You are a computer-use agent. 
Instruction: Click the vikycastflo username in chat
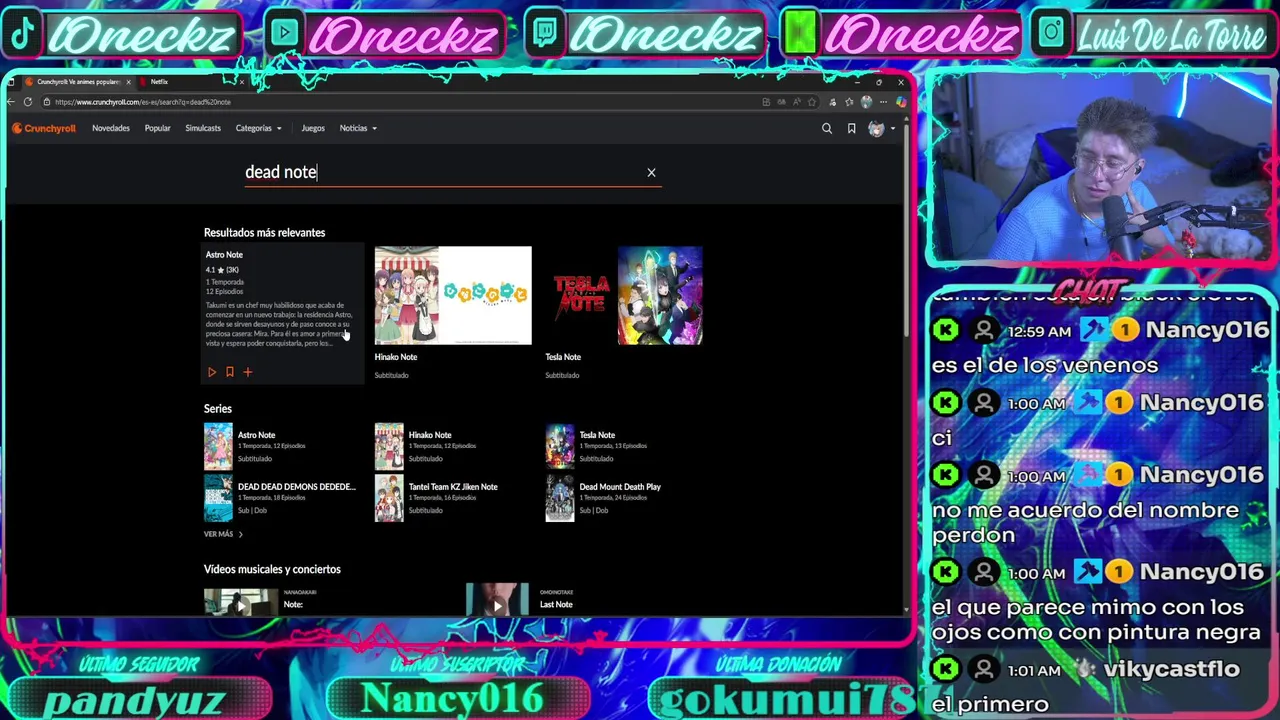(x=1171, y=669)
